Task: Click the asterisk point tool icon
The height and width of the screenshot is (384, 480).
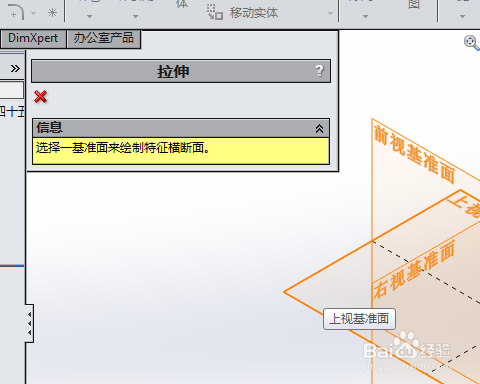Action: click(x=52, y=13)
